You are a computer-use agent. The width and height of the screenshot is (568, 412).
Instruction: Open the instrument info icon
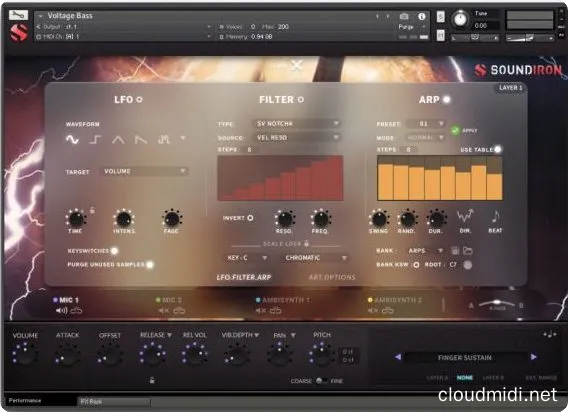pos(421,16)
